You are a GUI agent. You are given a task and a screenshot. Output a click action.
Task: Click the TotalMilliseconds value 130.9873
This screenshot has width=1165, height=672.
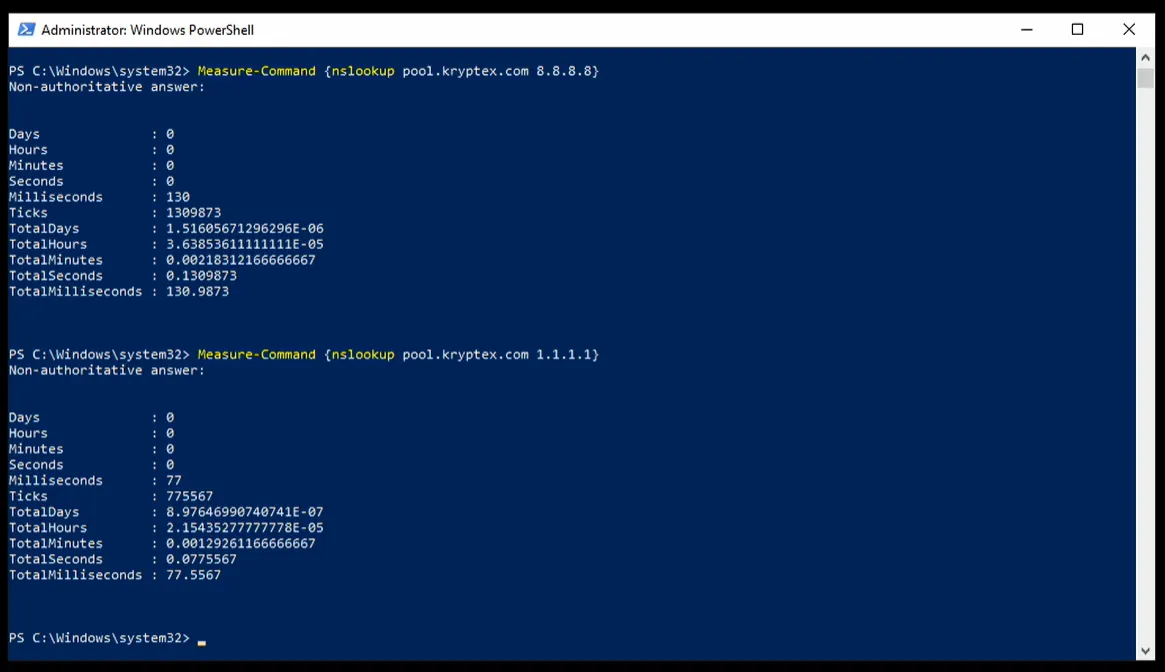coord(197,292)
